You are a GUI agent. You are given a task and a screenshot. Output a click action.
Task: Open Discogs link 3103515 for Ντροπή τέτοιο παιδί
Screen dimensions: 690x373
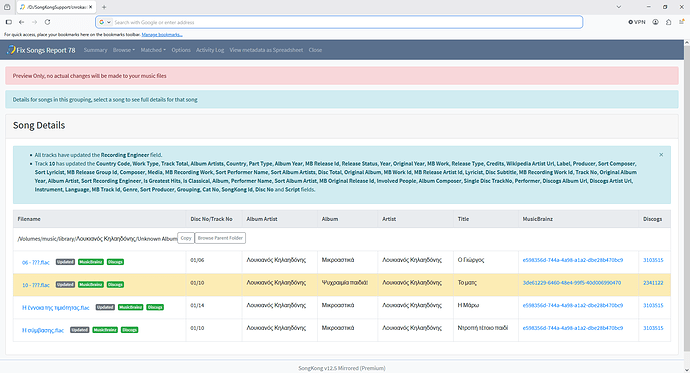click(653, 328)
